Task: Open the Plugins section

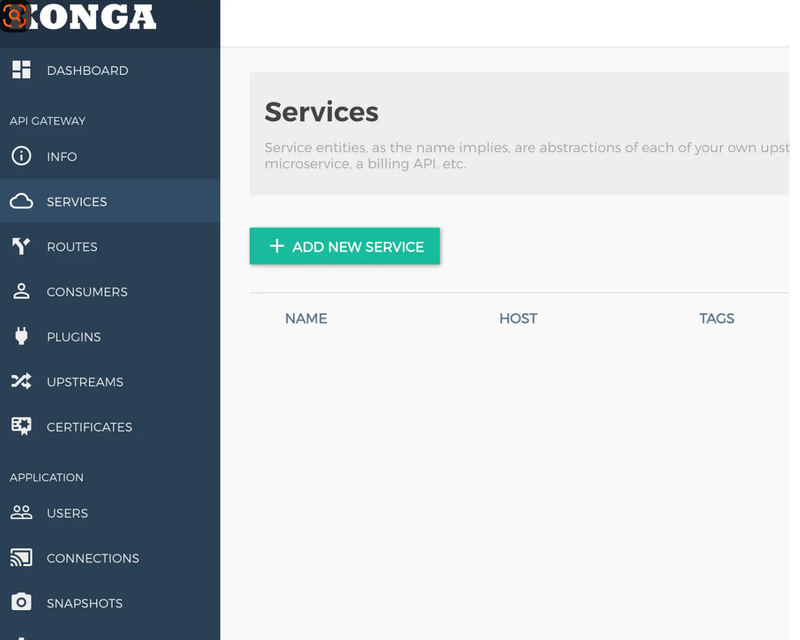Action: coord(110,336)
